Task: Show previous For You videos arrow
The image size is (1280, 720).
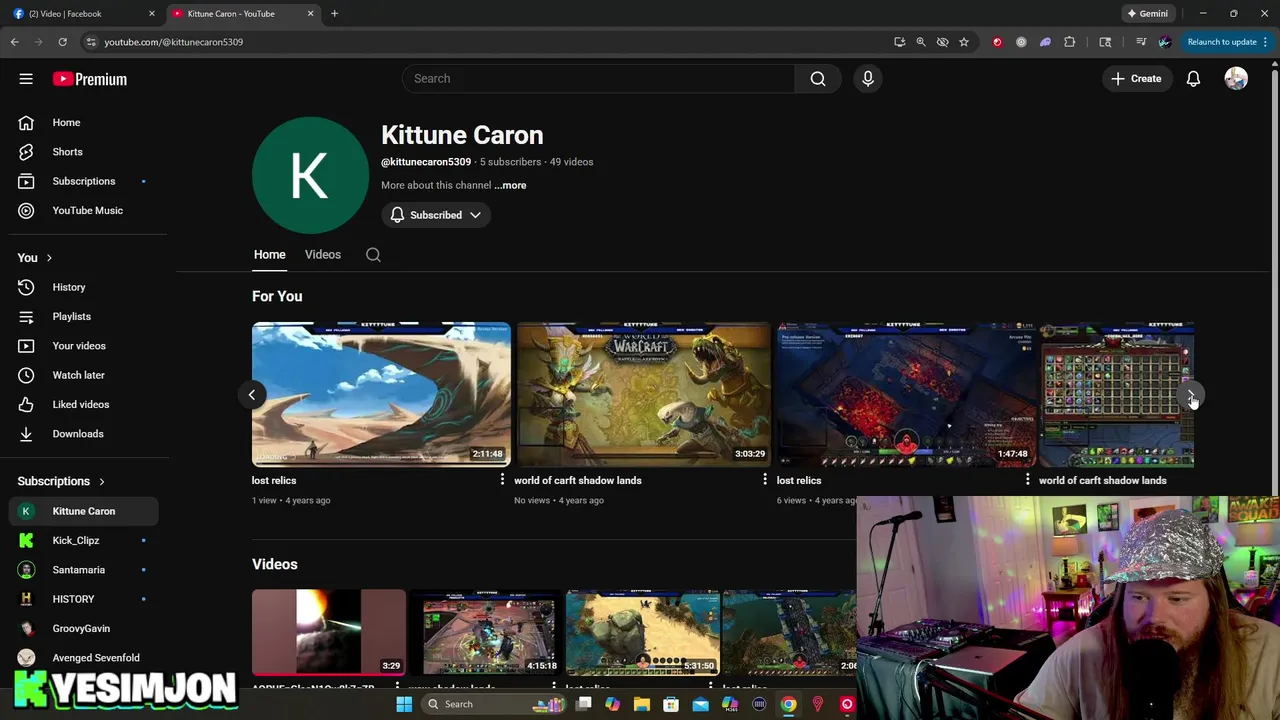Action: click(x=252, y=395)
